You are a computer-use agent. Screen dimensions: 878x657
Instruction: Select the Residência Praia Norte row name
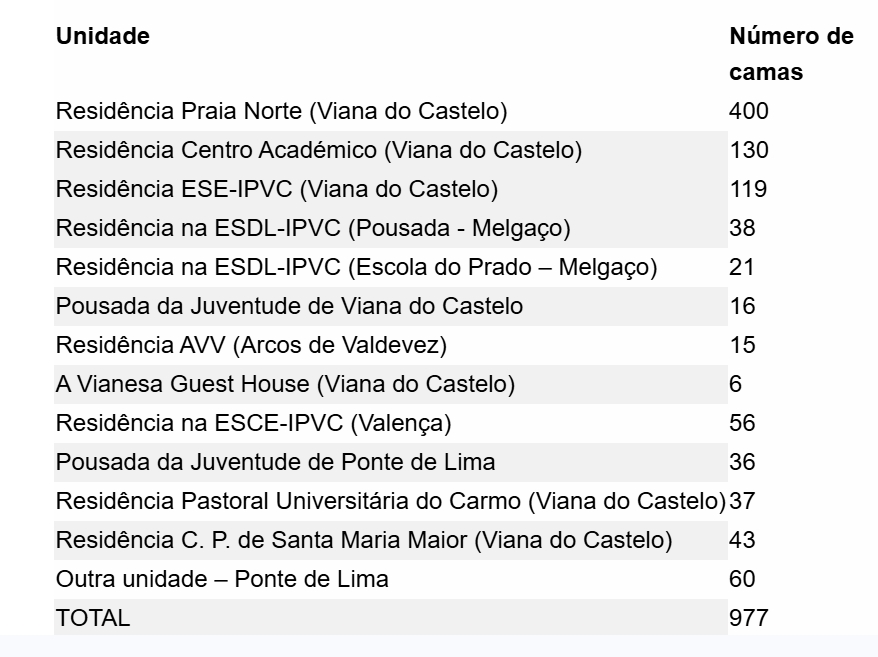(x=282, y=111)
